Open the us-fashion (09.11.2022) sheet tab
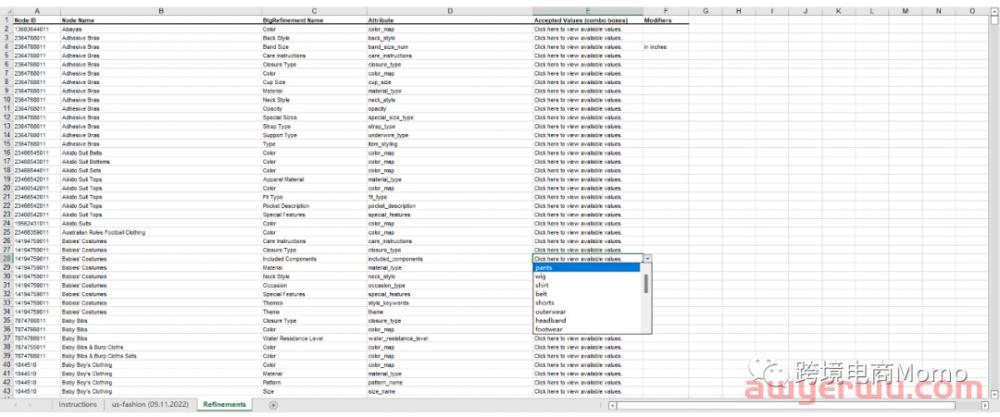 (x=148, y=405)
